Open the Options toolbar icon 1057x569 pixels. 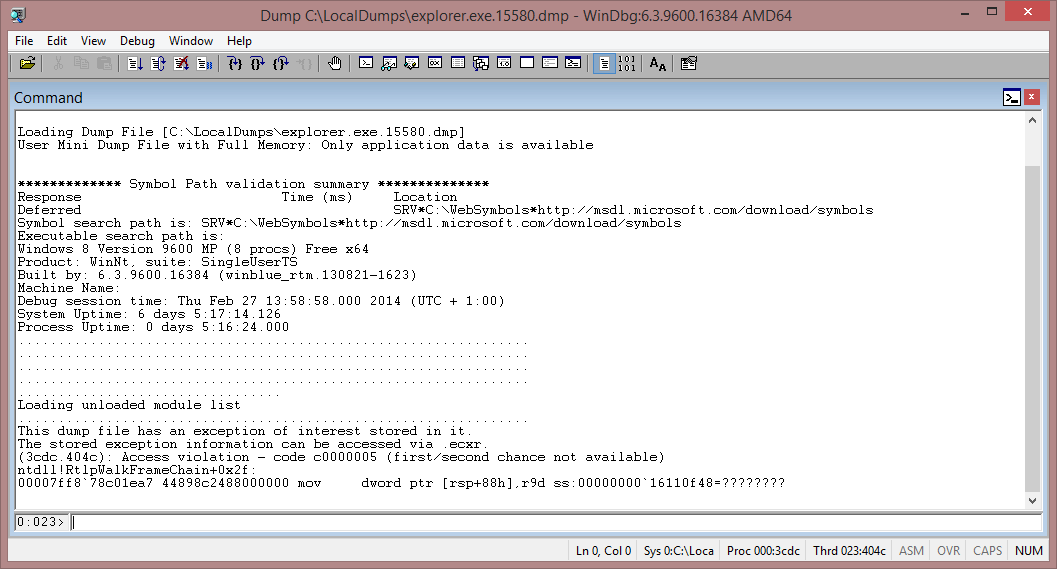688,63
